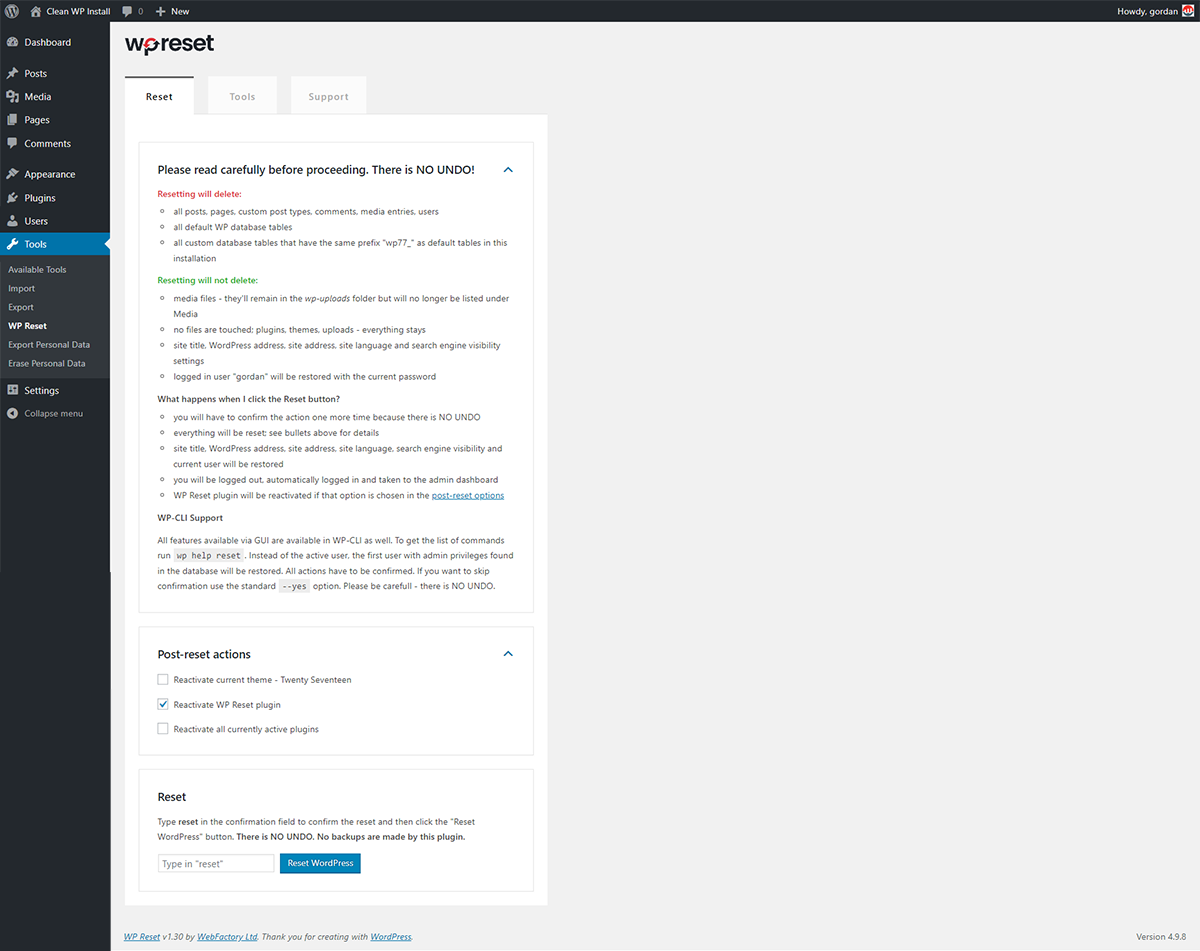
Task: Collapse the warning card with the chevron
Action: [508, 169]
